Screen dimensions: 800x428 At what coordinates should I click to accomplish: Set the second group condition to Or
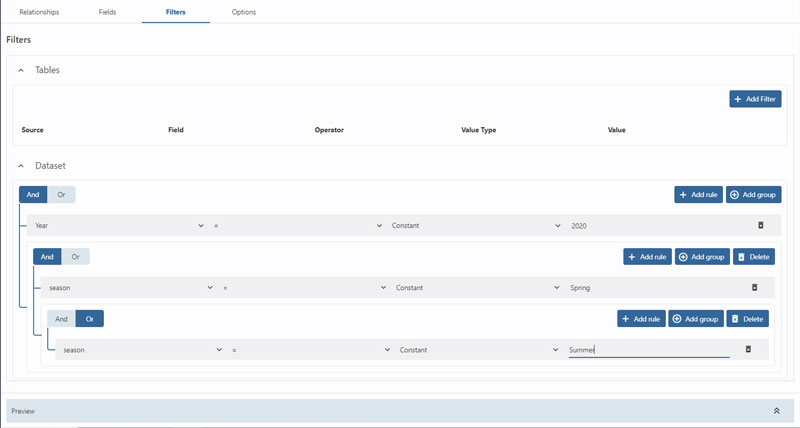click(x=75, y=257)
